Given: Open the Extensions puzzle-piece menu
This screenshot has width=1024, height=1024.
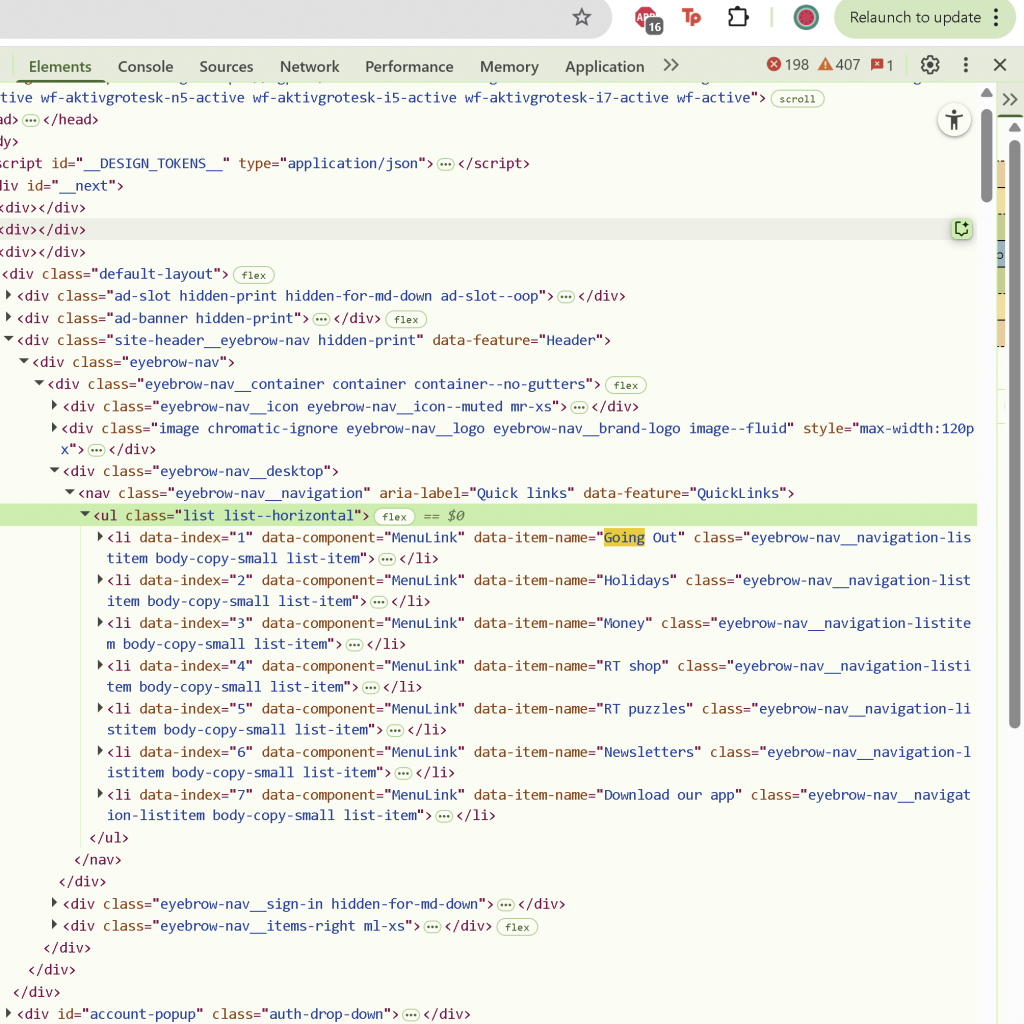Looking at the screenshot, I should pos(738,17).
